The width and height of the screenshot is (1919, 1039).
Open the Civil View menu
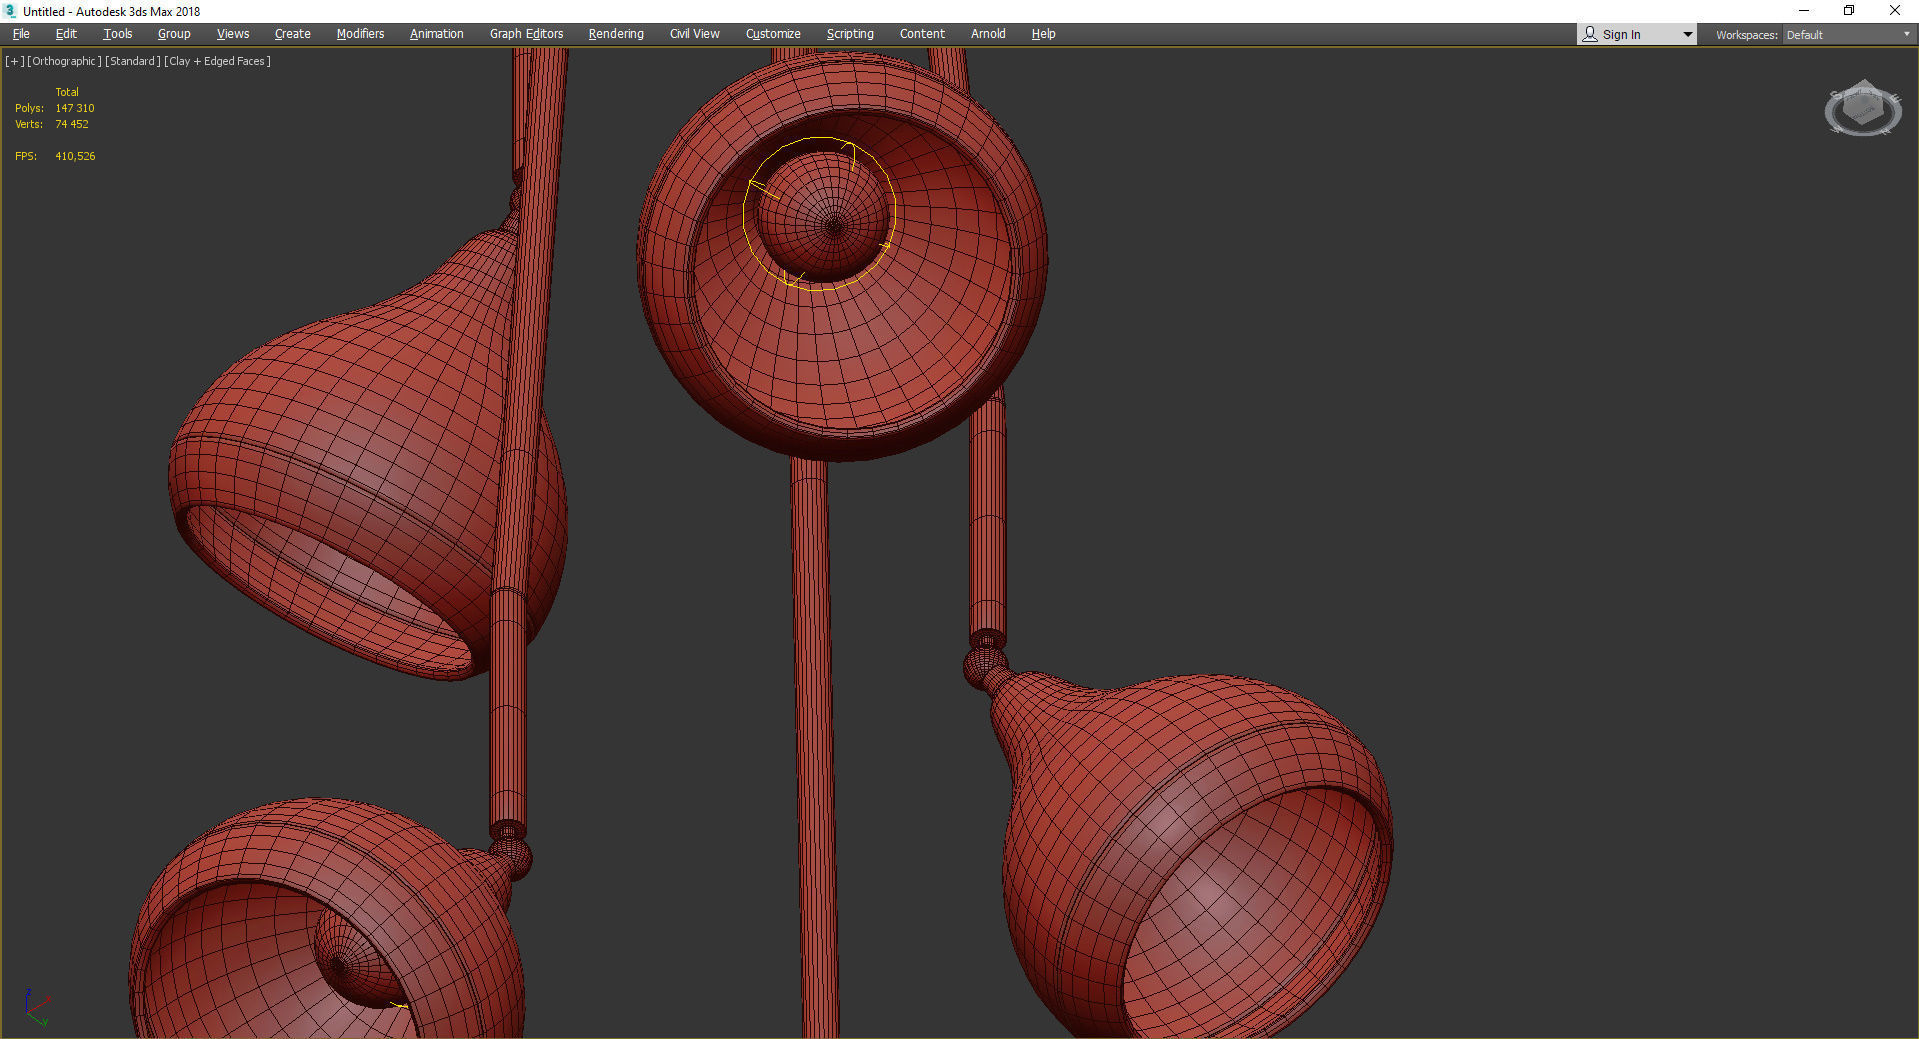pyautogui.click(x=694, y=34)
